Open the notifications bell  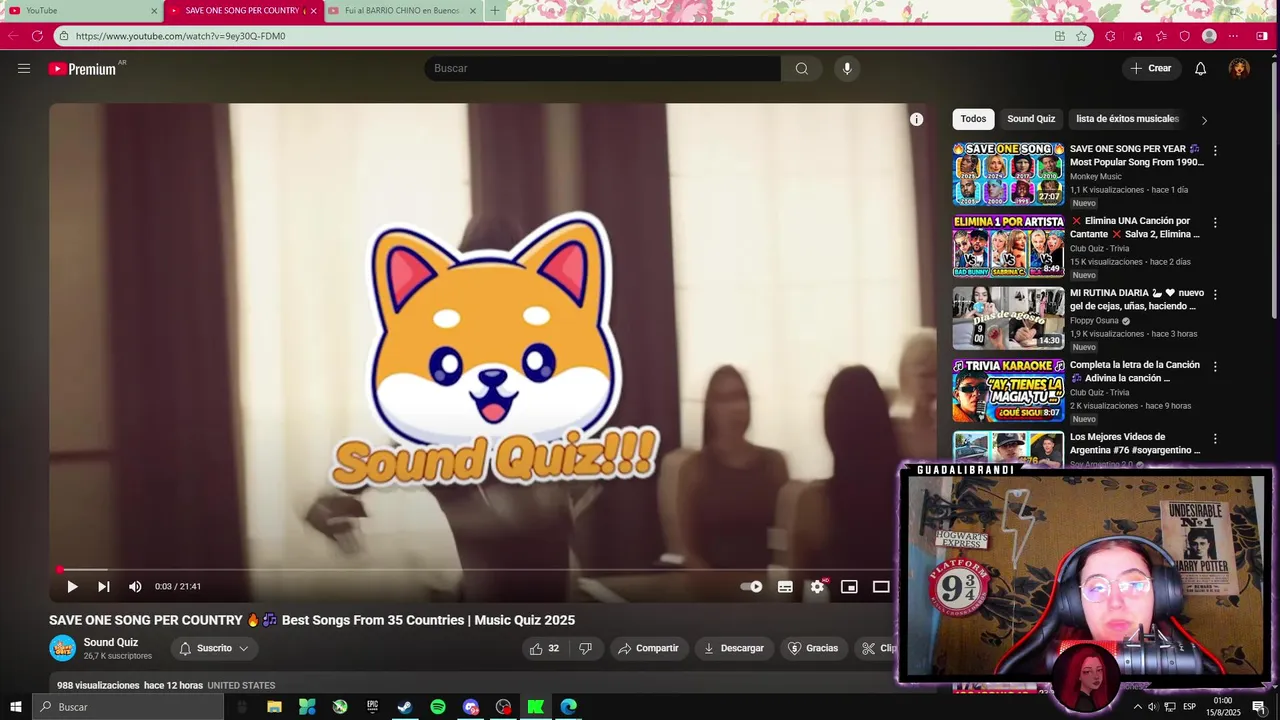click(1200, 68)
